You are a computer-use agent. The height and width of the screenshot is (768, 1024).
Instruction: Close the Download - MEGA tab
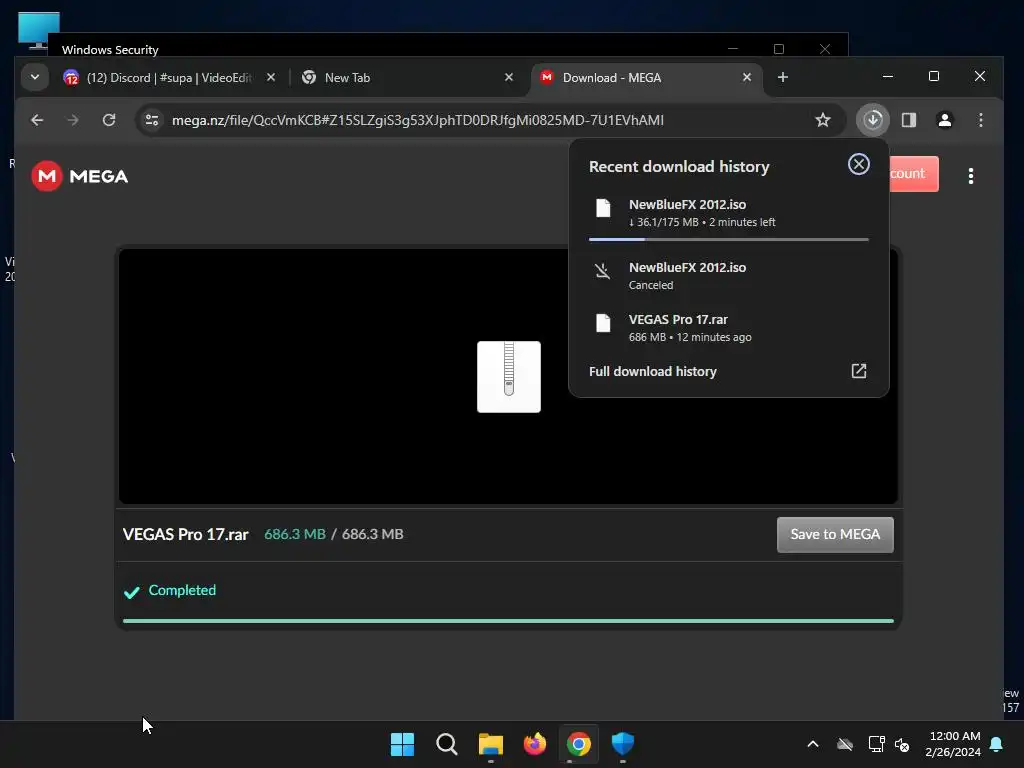747,78
